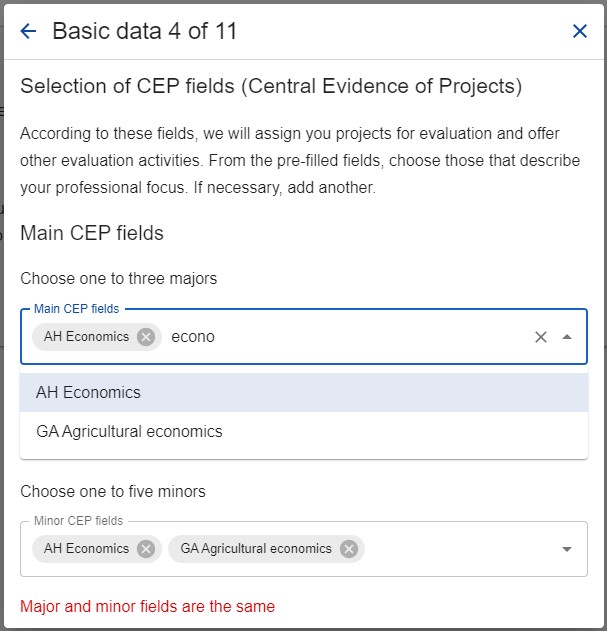The height and width of the screenshot is (631, 607).
Task: Remove GA Agricultural economics minor chip
Action: click(x=349, y=549)
